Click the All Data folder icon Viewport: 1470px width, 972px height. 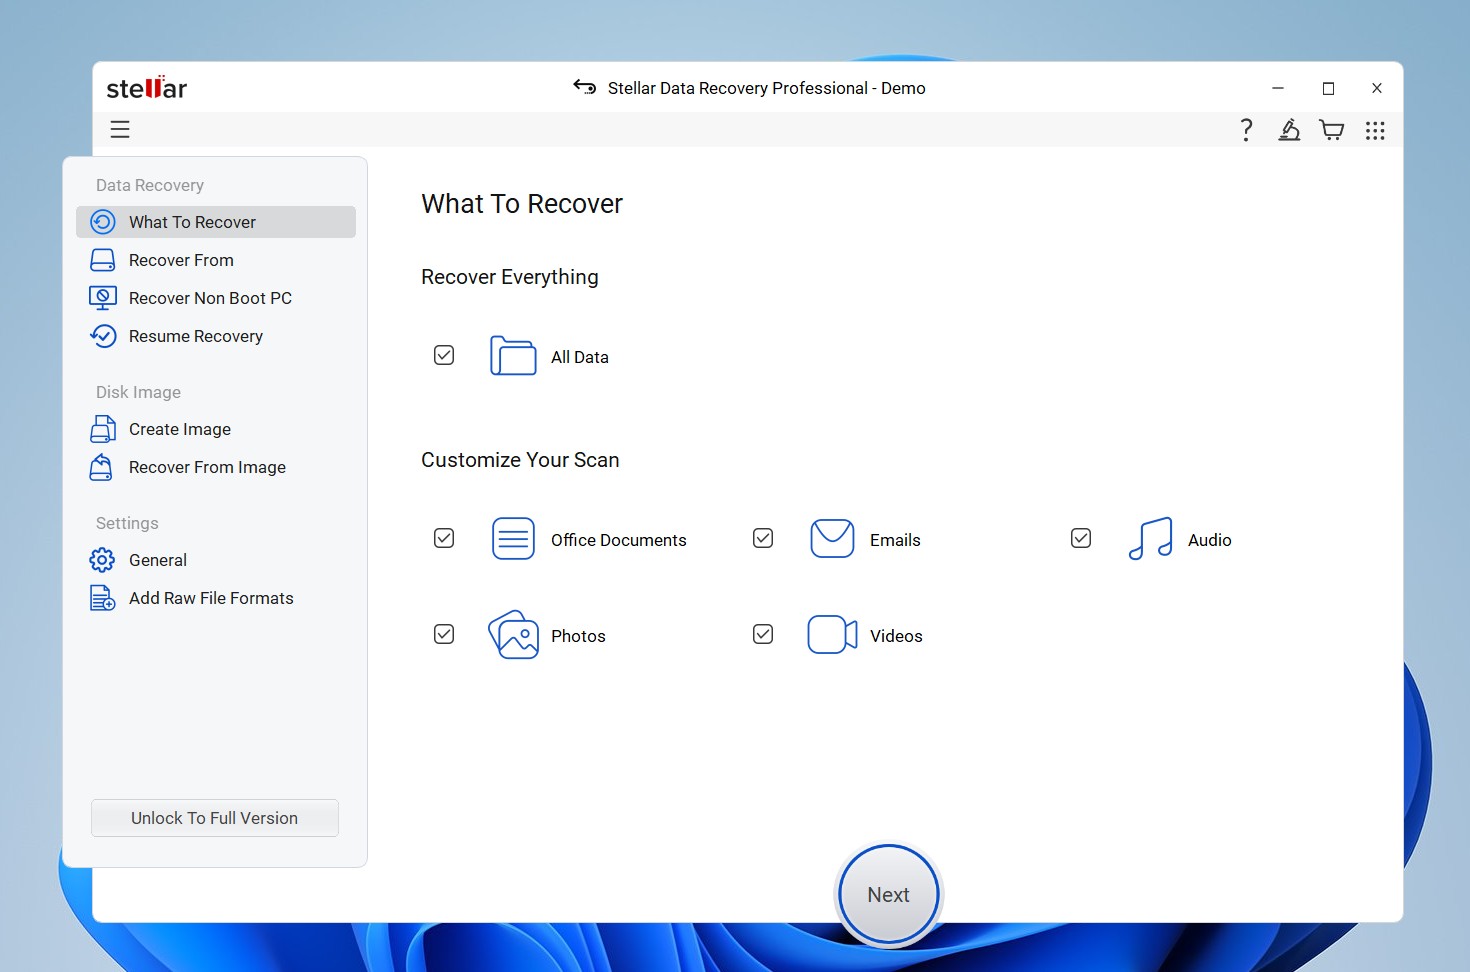513,355
